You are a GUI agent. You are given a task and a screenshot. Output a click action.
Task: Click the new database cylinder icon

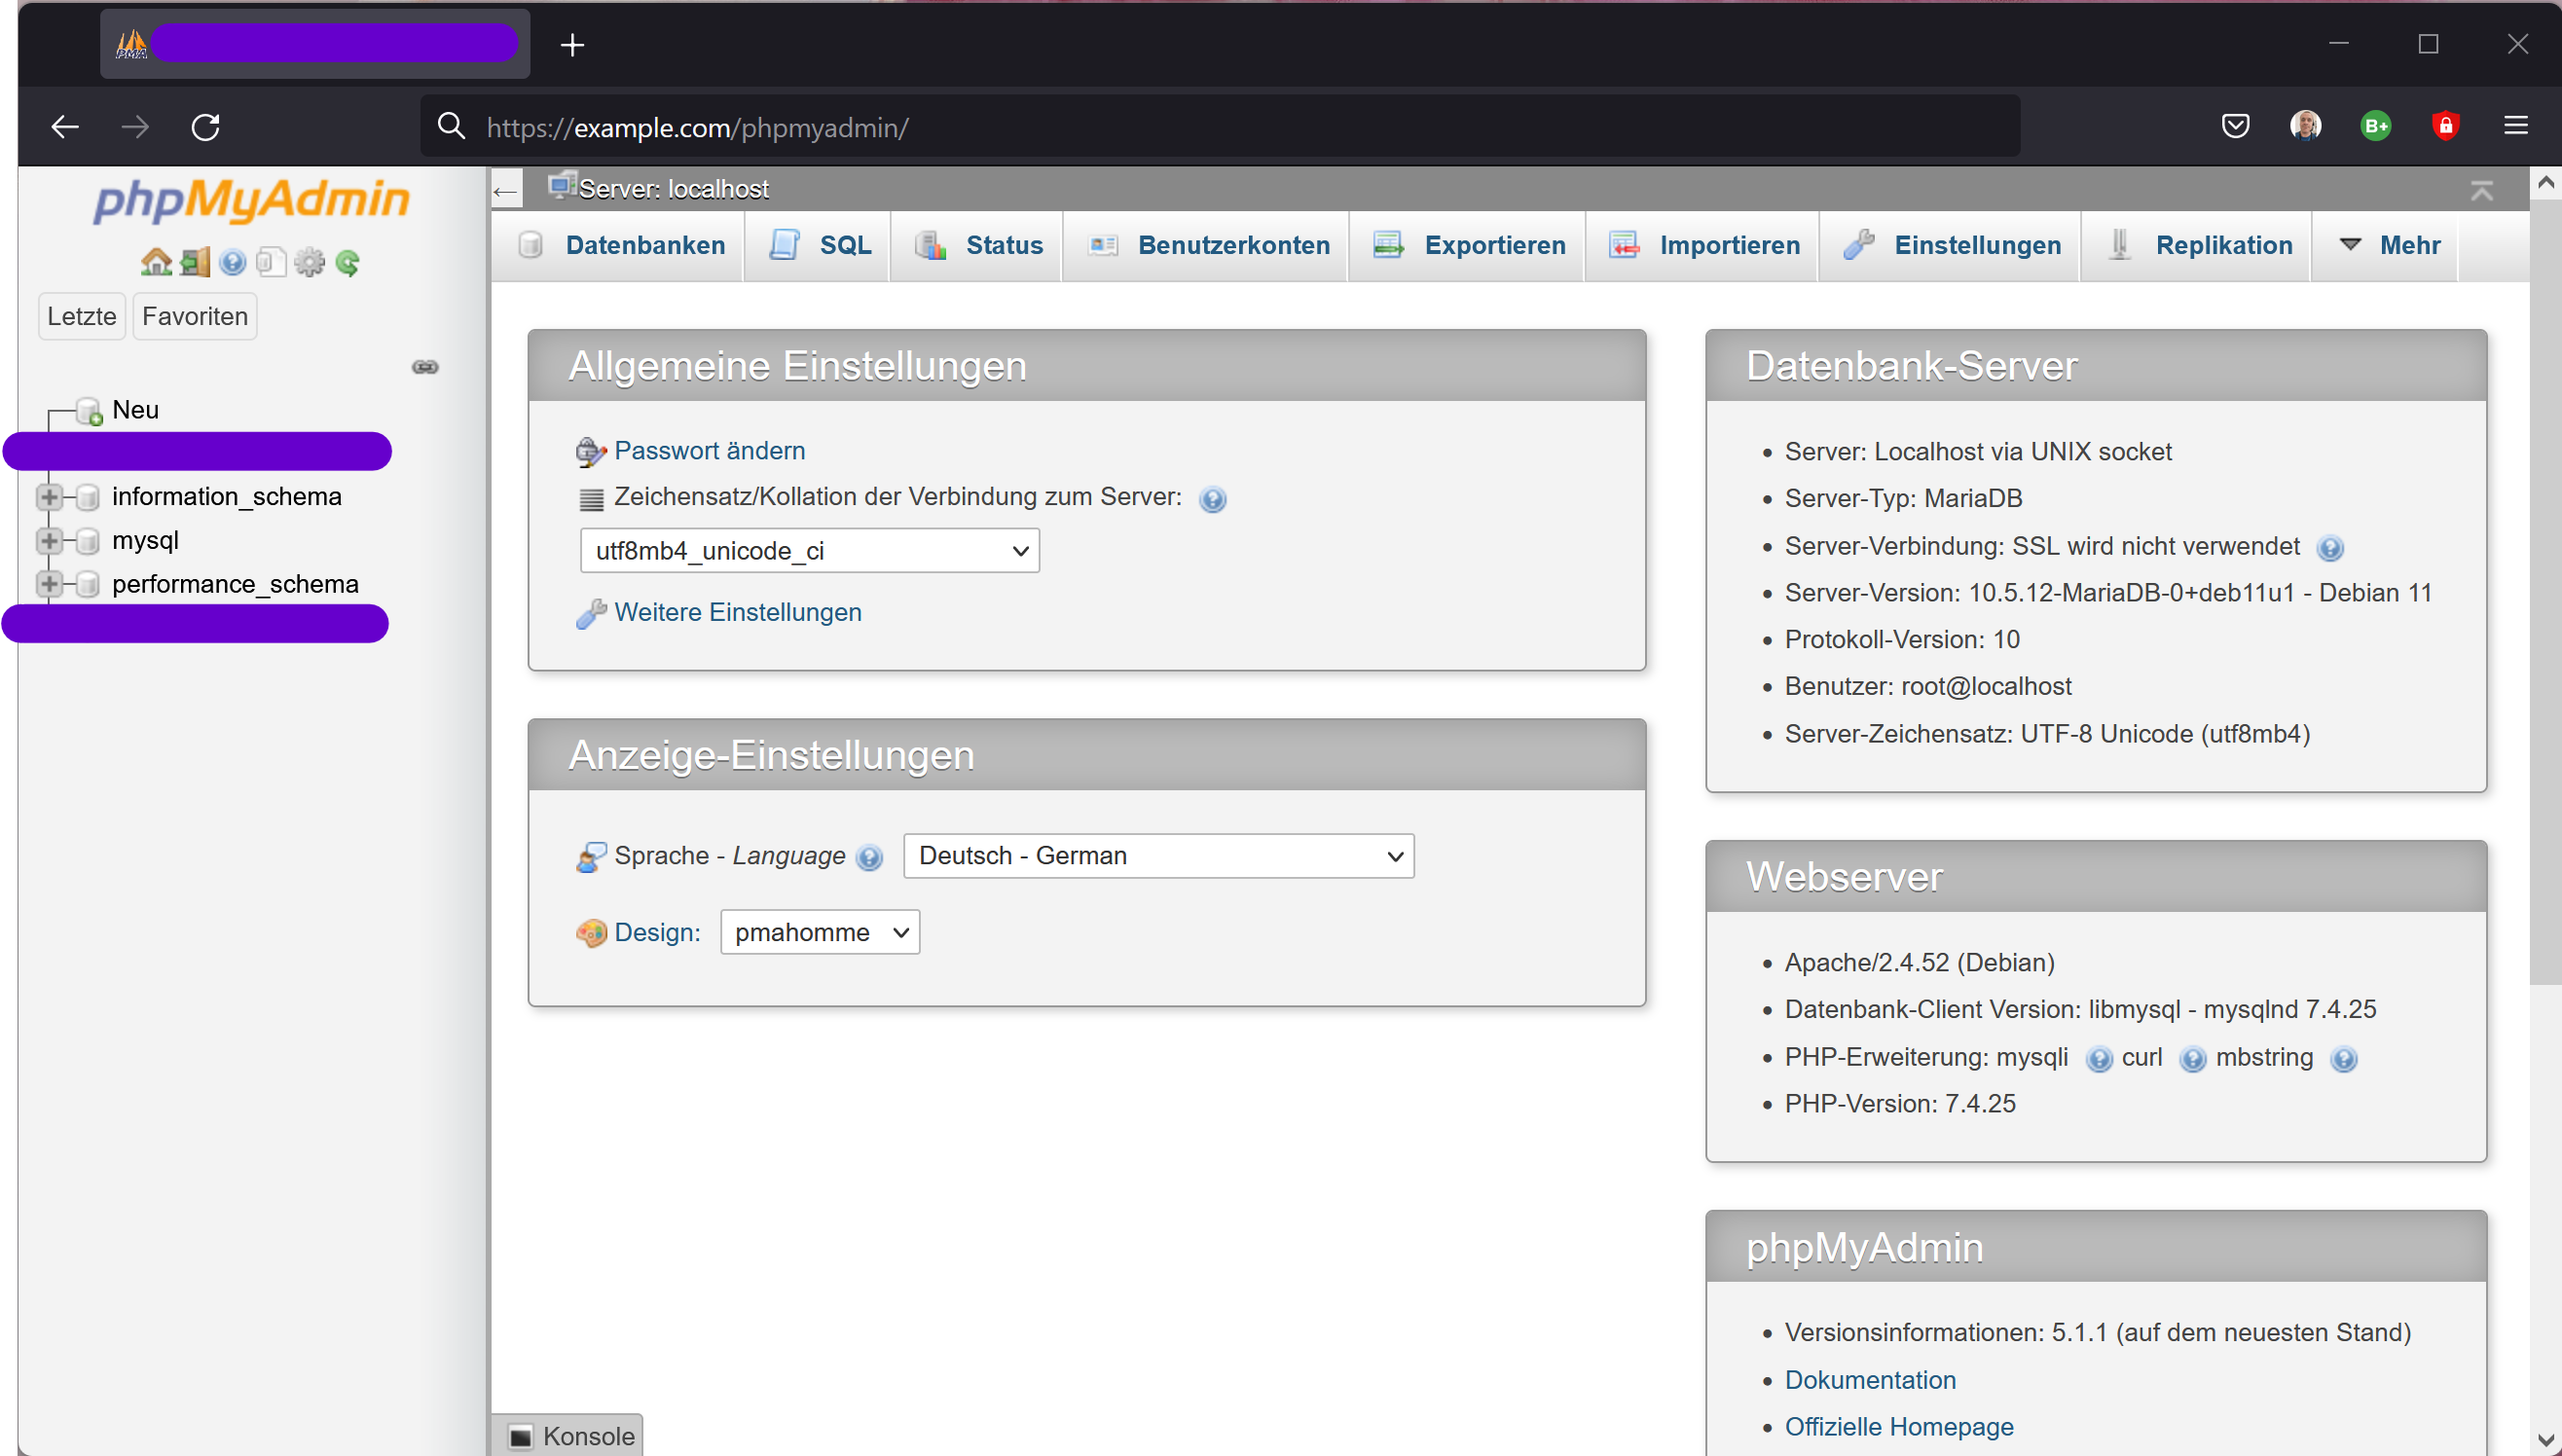(90, 410)
